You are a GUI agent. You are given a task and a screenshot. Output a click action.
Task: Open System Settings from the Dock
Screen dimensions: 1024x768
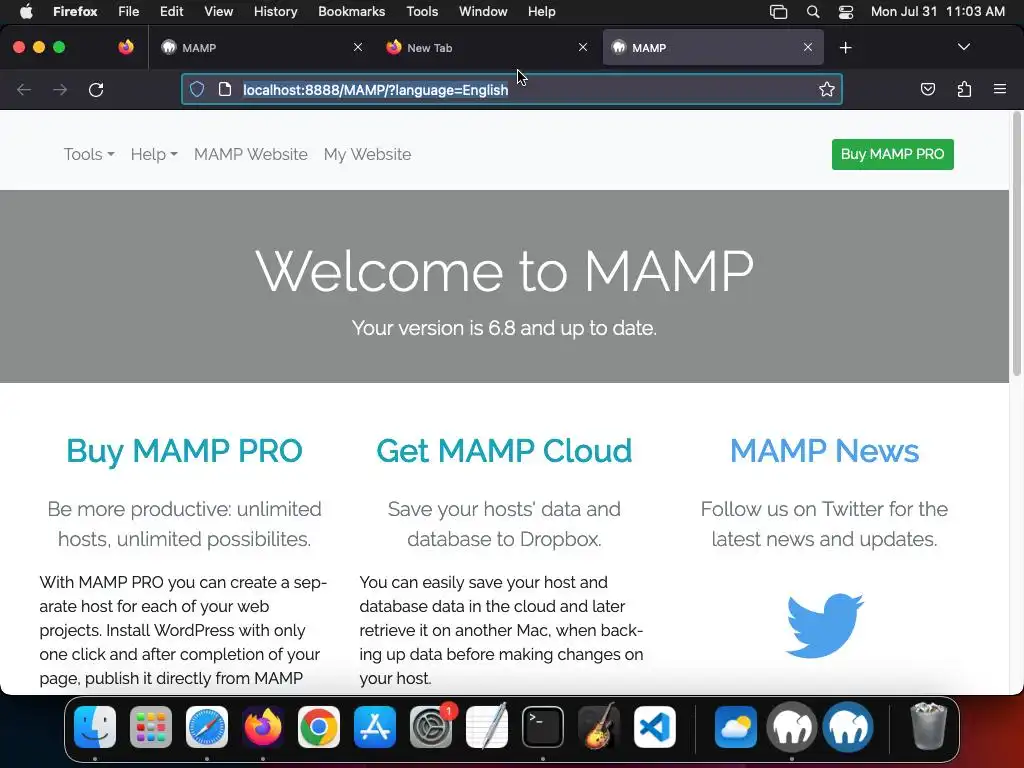click(x=431, y=727)
